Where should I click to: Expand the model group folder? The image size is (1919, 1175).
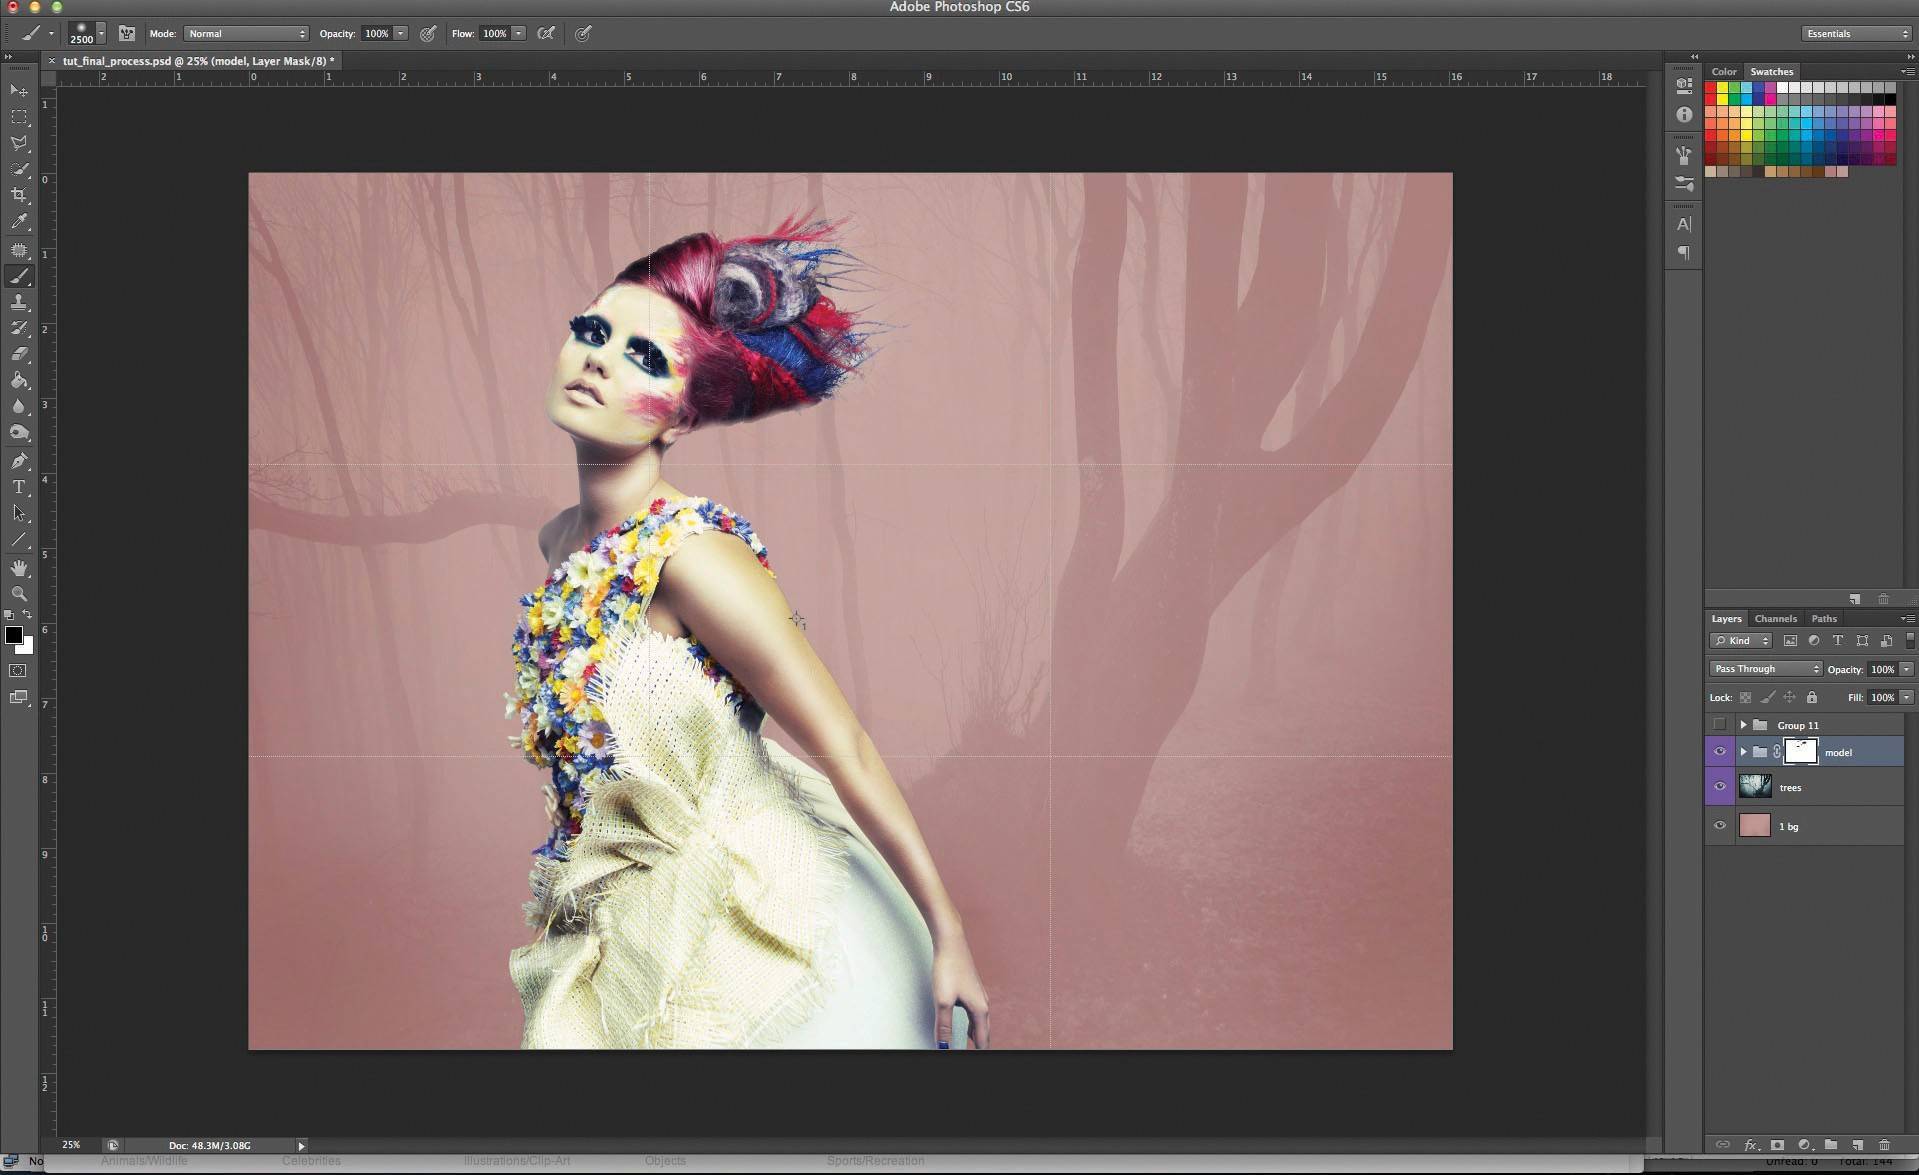[1743, 752]
